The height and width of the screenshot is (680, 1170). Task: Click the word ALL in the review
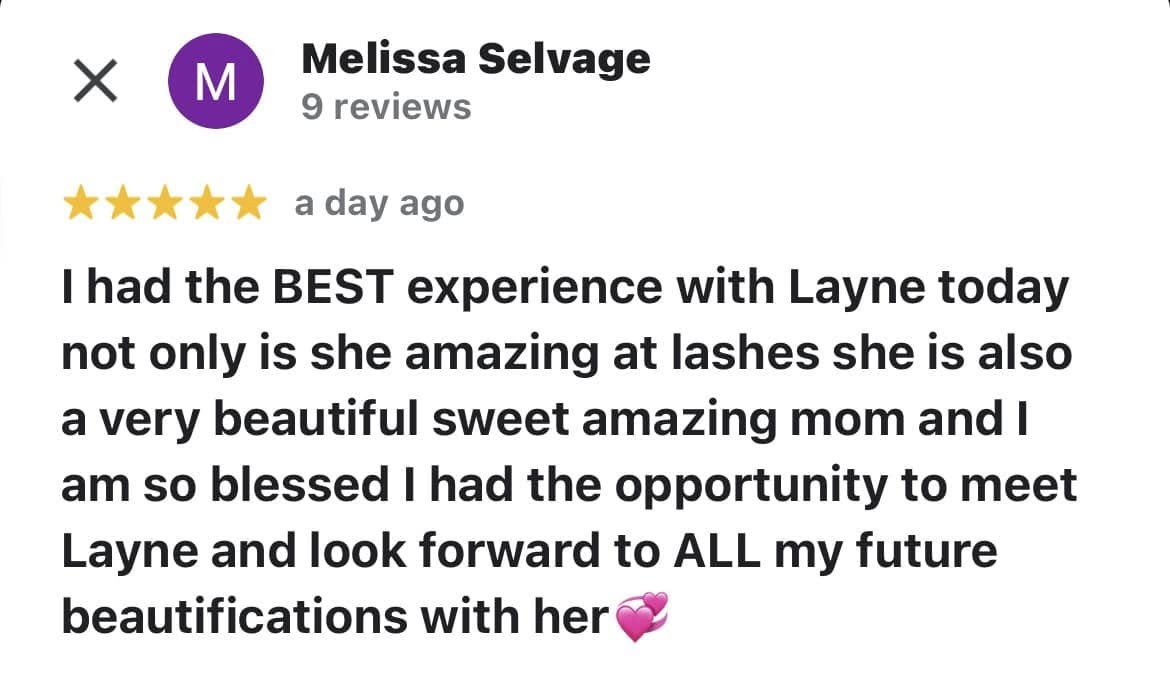tap(717, 551)
